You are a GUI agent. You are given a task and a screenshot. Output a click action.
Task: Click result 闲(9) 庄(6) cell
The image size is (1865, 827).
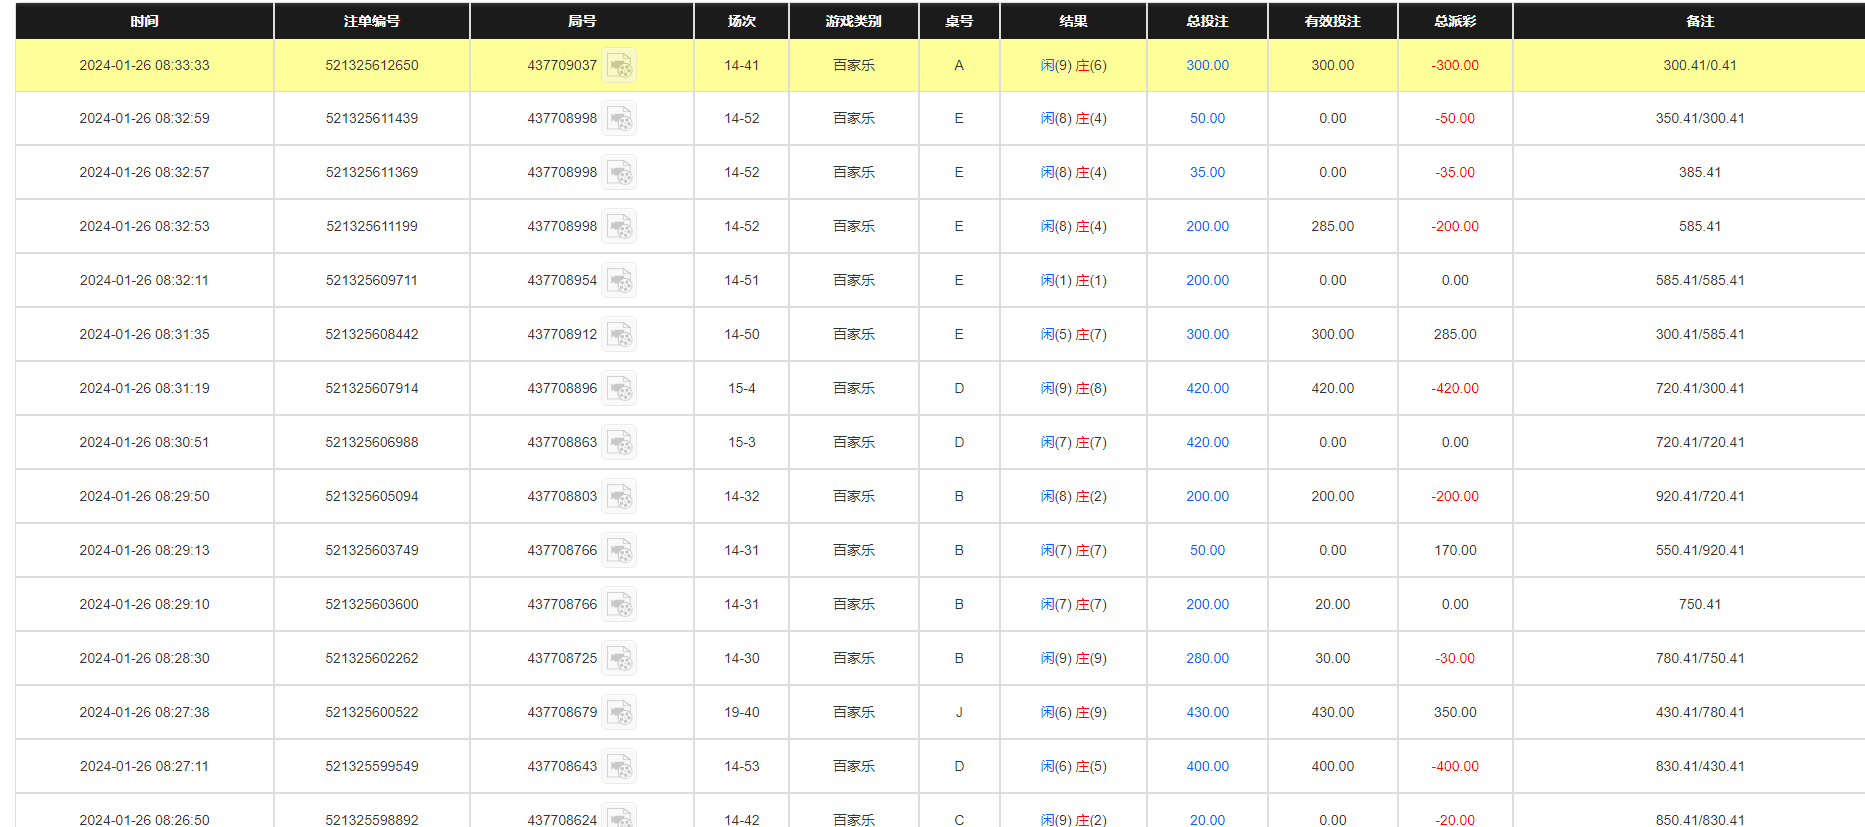click(x=1073, y=65)
